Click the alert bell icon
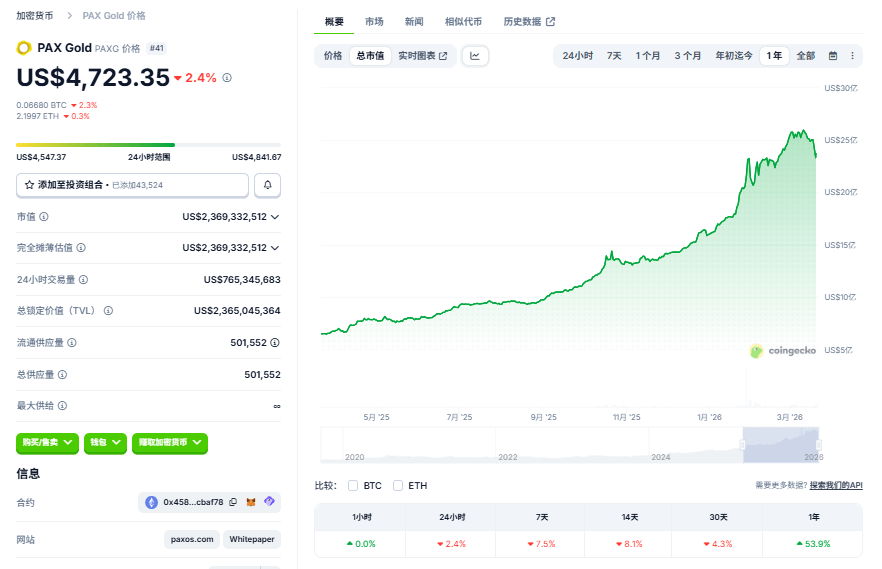The image size is (882, 569). coord(268,185)
